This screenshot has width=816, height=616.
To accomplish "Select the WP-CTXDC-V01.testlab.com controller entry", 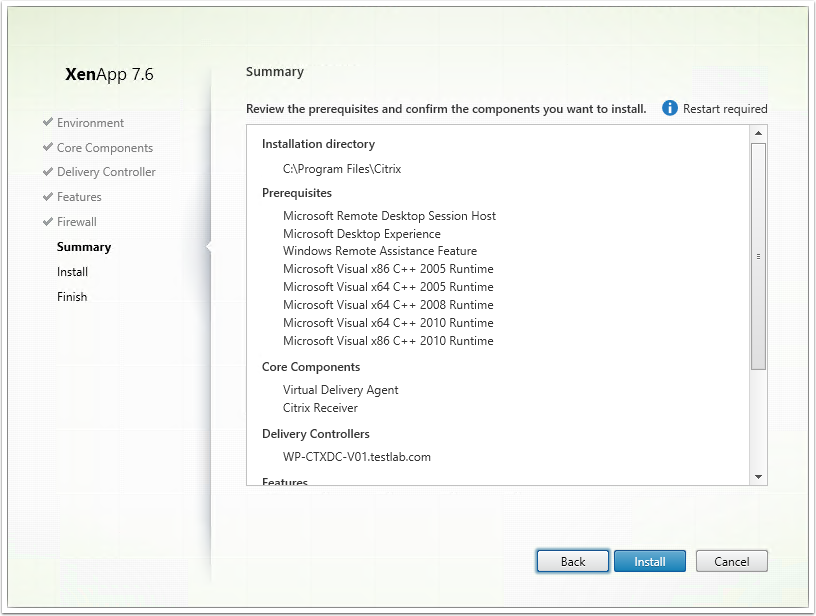I will [356, 457].
